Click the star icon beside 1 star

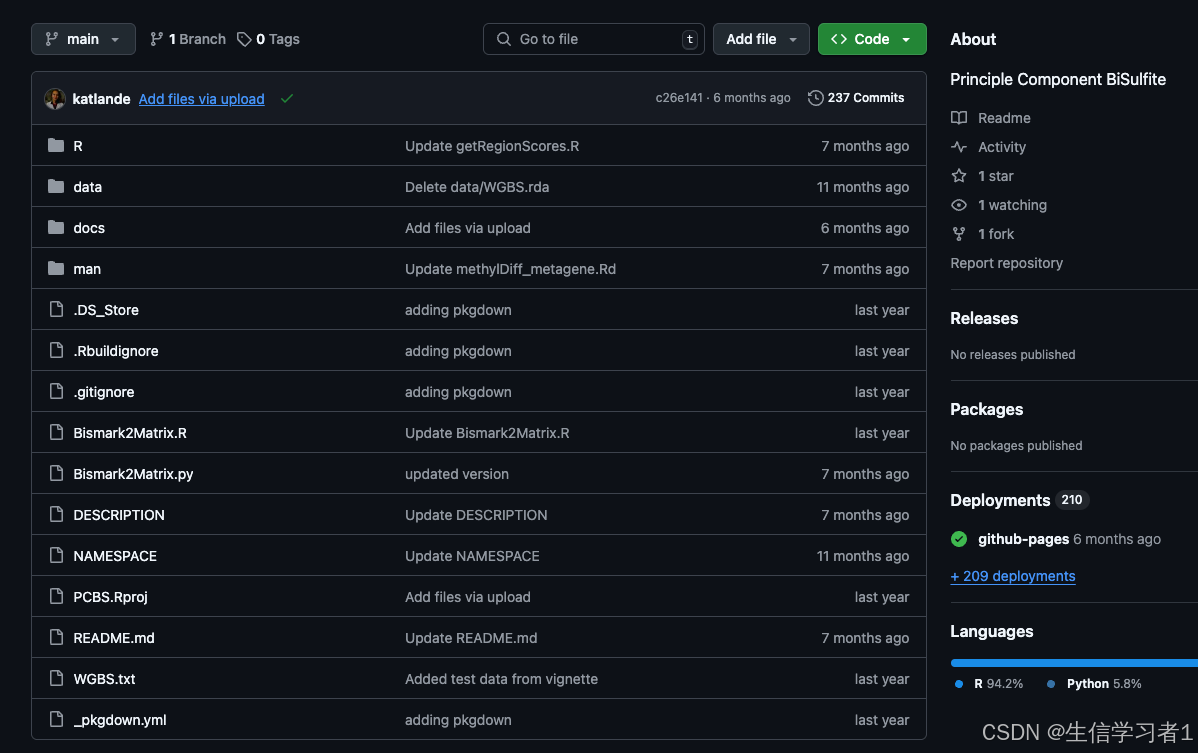959,176
